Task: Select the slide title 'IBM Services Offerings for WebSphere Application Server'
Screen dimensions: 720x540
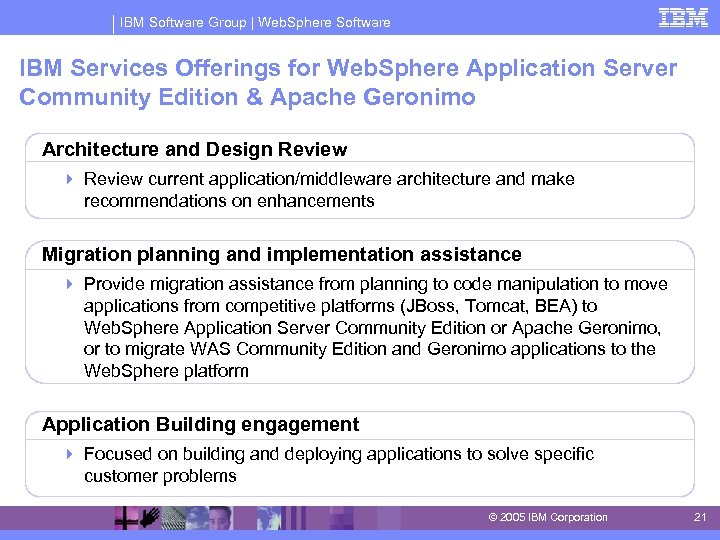Action: (348, 68)
